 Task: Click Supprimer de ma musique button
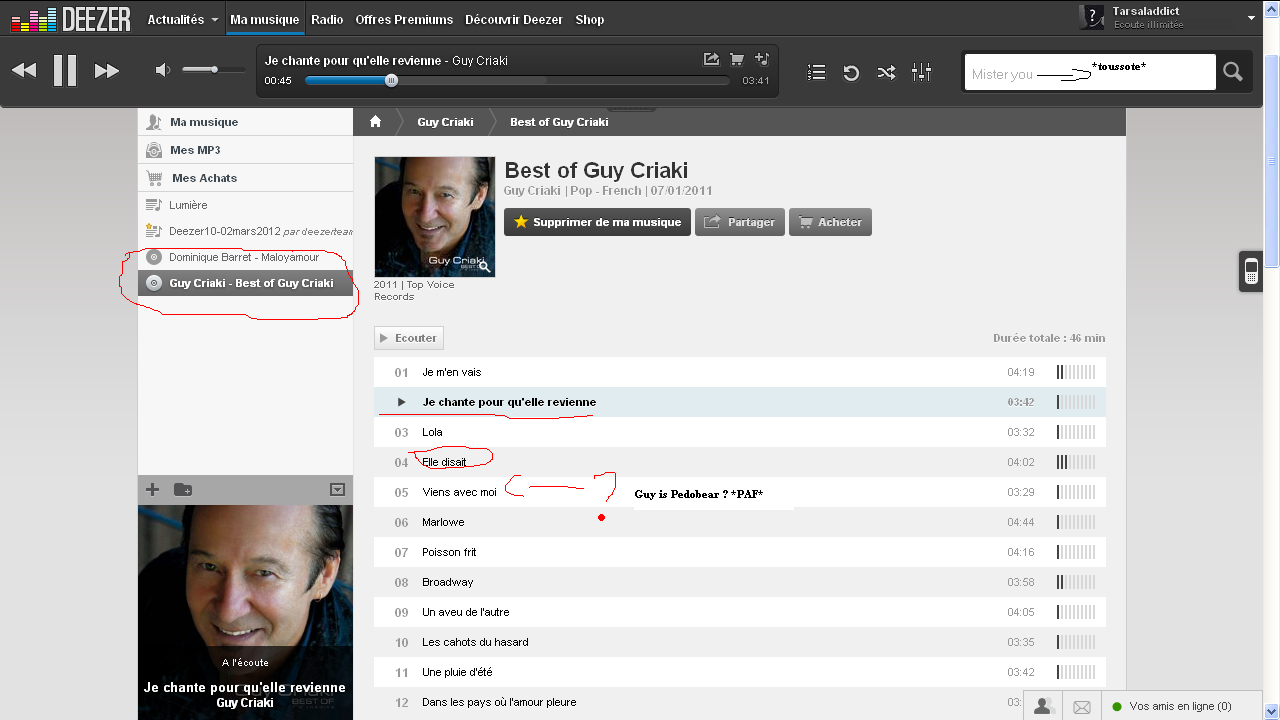[597, 222]
